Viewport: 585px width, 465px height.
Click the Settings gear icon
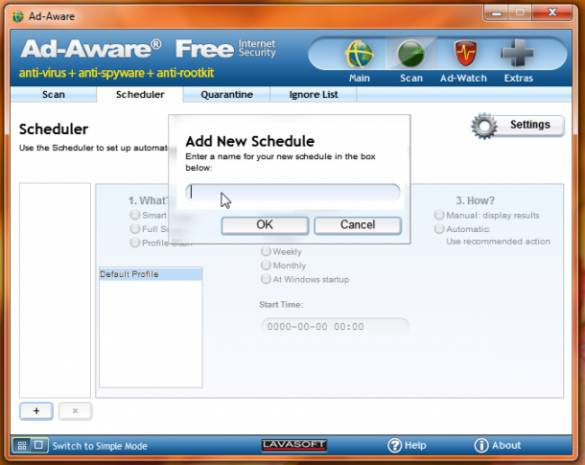[x=484, y=126]
